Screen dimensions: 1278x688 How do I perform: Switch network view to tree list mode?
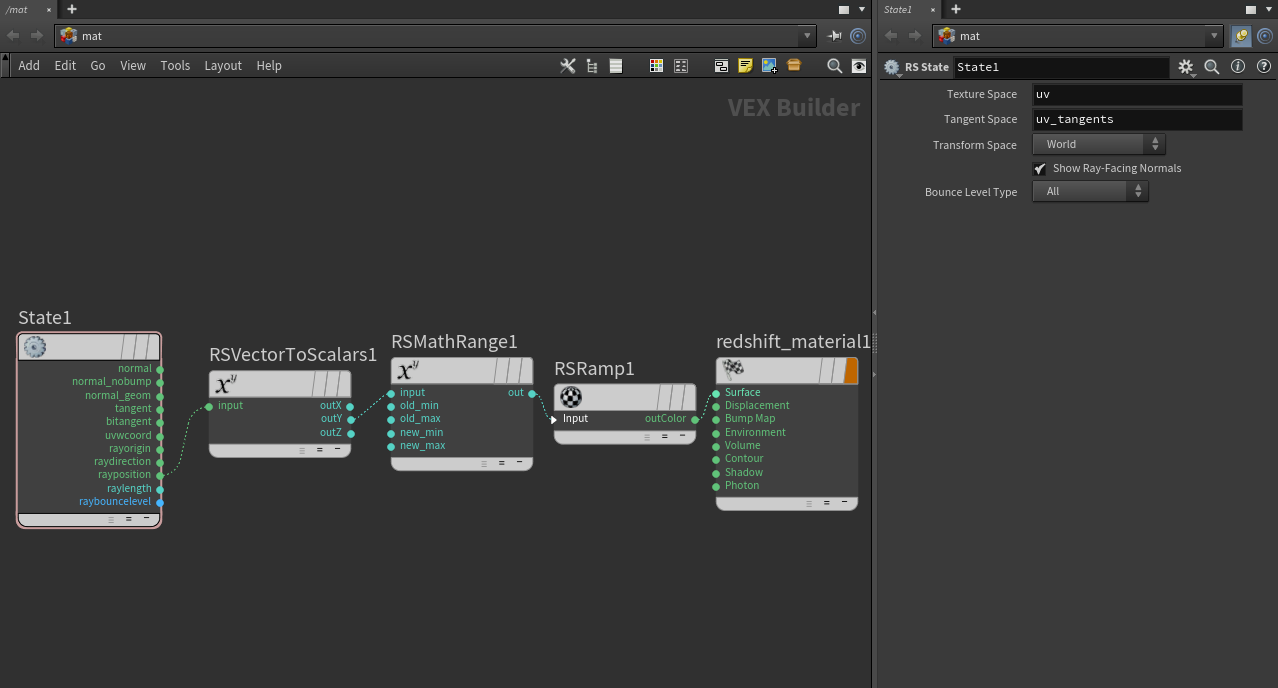(x=592, y=66)
